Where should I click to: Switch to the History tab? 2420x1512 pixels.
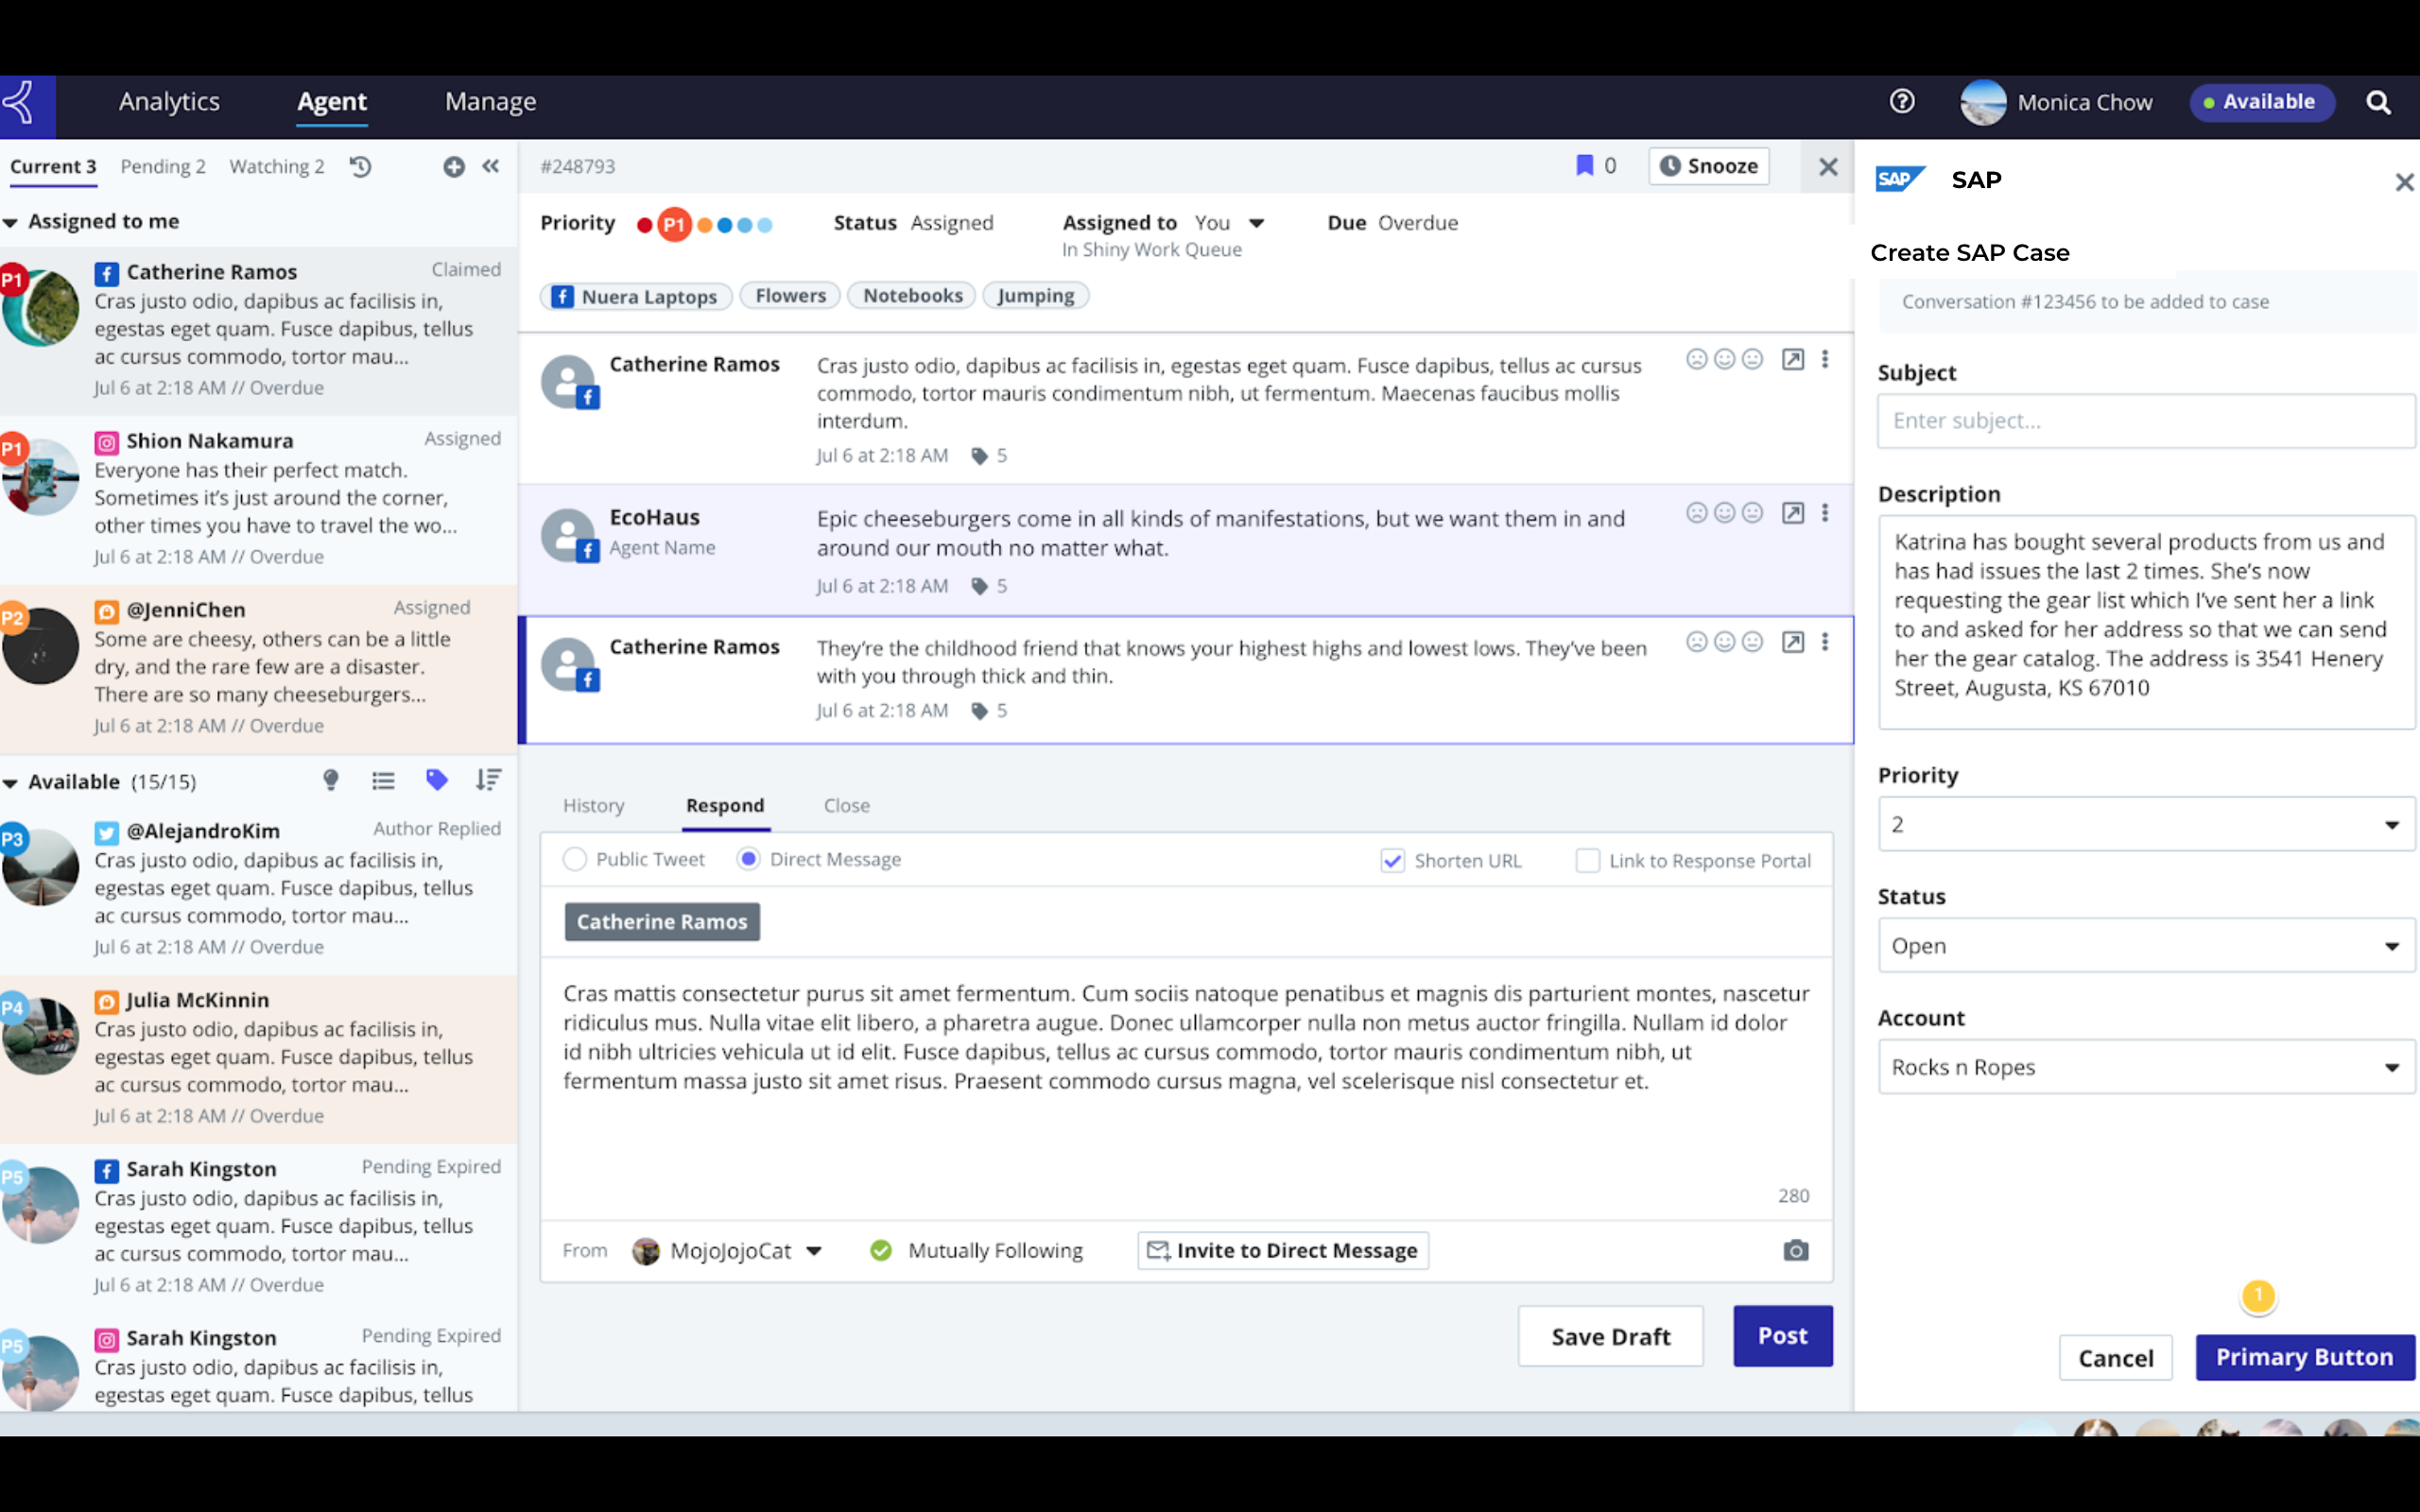593,805
